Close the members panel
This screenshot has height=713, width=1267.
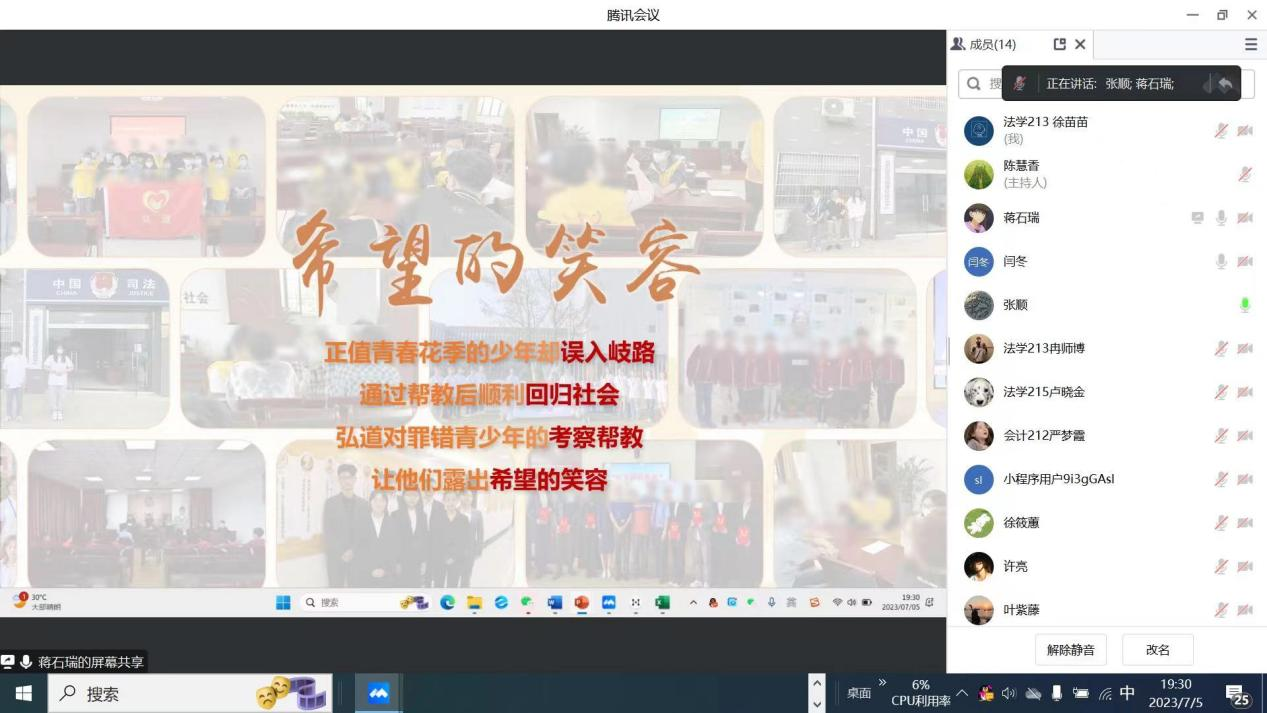[x=1080, y=44]
